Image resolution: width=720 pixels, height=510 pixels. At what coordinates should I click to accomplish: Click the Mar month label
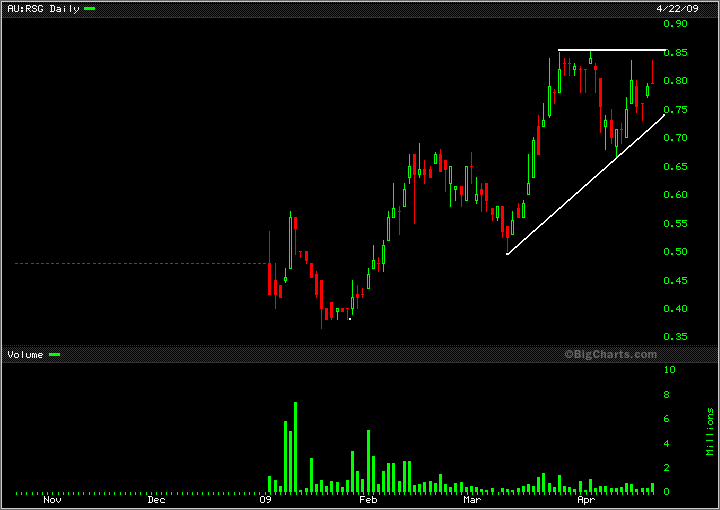click(472, 500)
